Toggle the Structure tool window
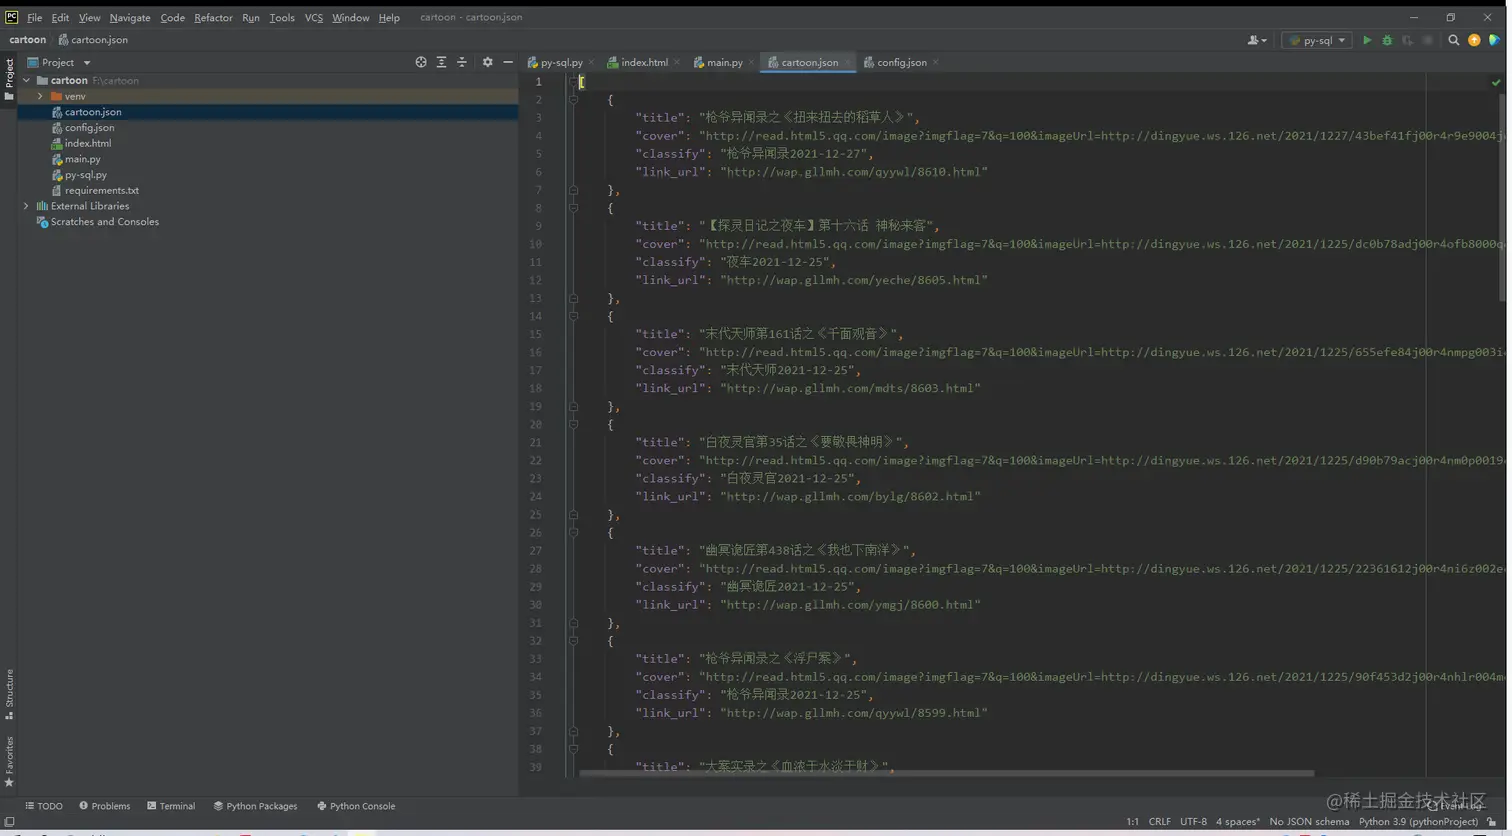 (x=9, y=694)
